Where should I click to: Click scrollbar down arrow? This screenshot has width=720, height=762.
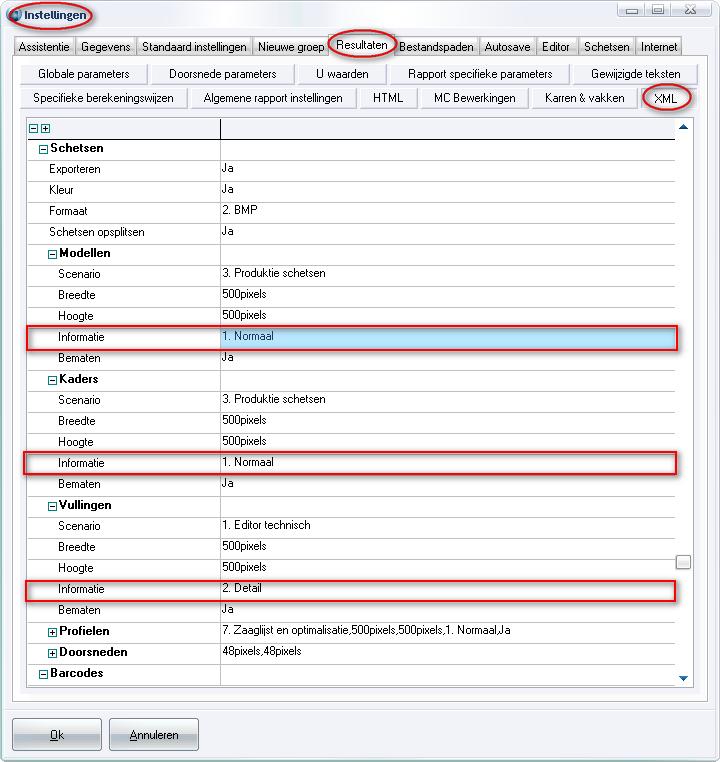(x=683, y=678)
